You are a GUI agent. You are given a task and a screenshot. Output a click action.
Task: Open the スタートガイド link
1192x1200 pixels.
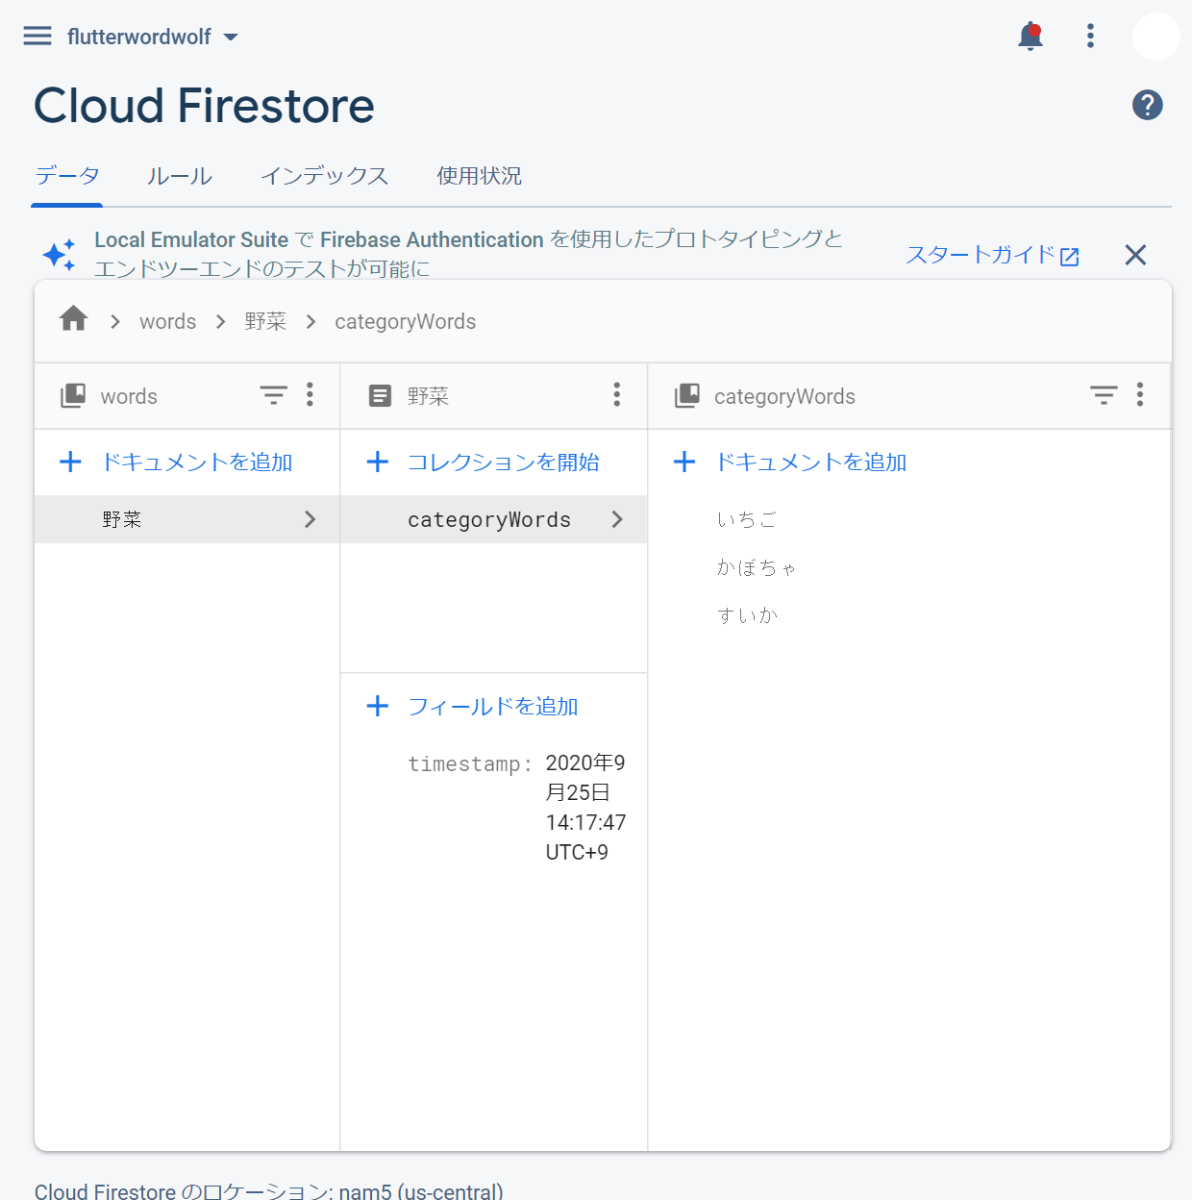992,255
